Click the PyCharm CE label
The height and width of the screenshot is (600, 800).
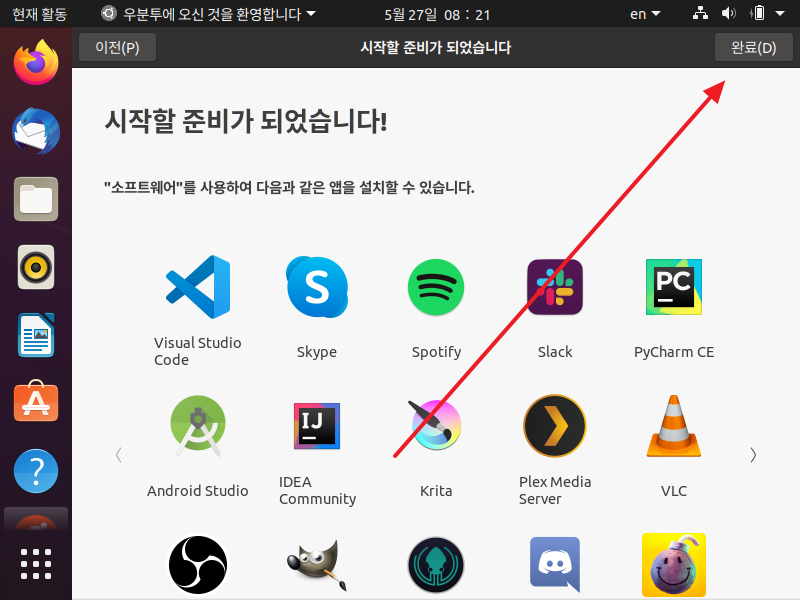point(673,352)
